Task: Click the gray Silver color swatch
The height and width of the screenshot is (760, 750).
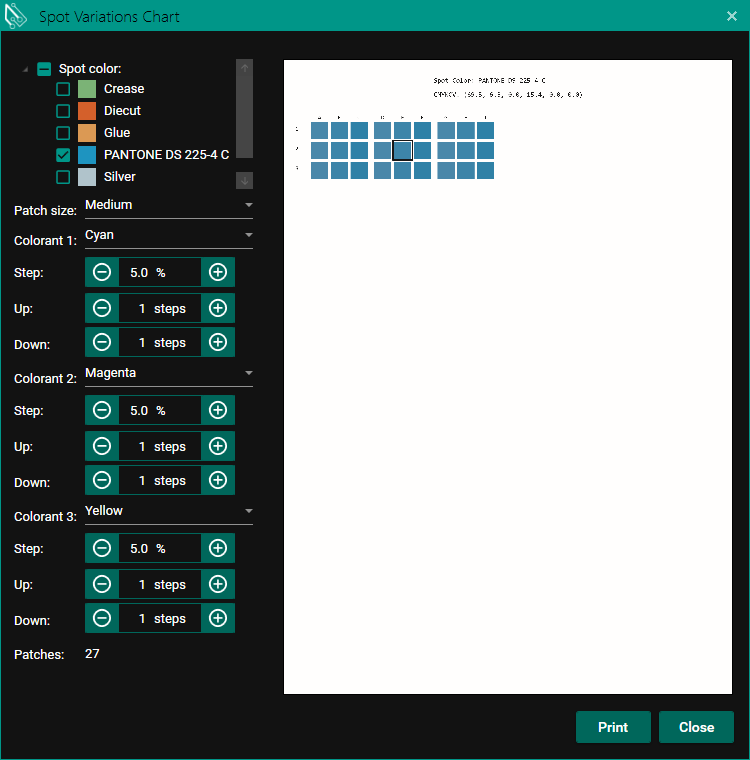Action: pyautogui.click(x=87, y=177)
